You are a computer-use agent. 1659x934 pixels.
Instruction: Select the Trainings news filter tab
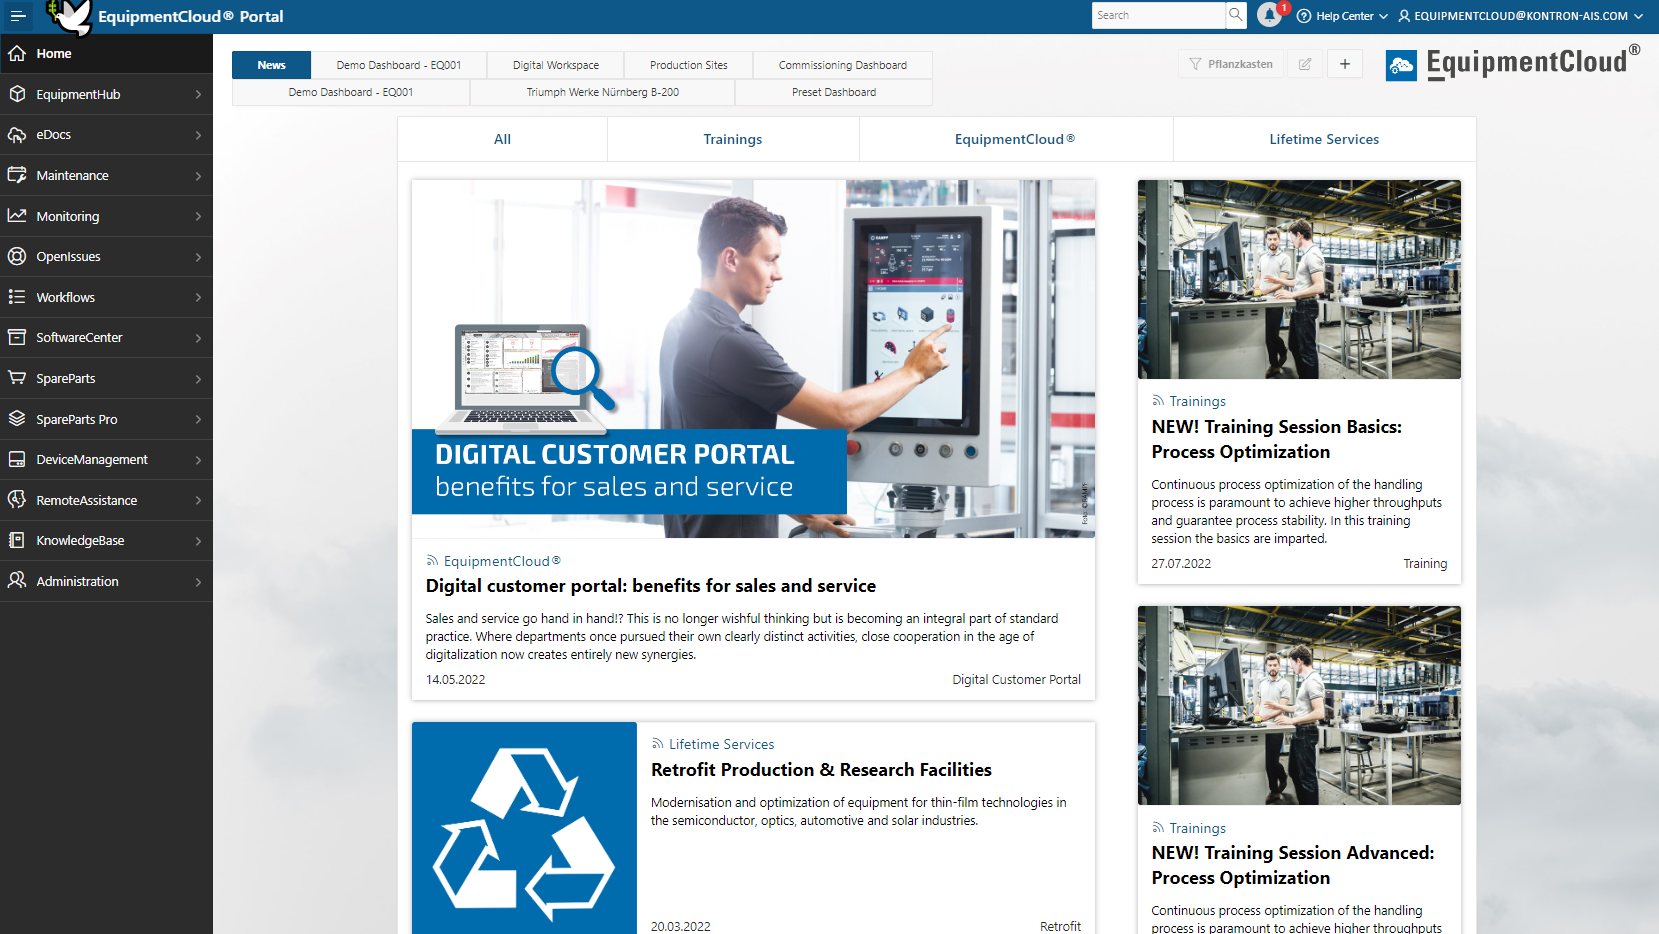click(x=733, y=139)
